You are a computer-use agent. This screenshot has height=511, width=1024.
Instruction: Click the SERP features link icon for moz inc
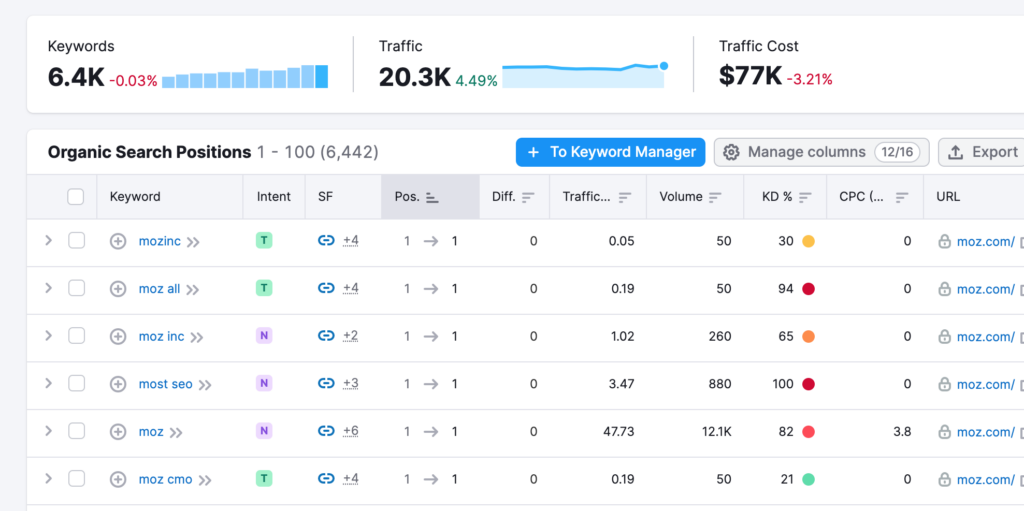tap(326, 336)
